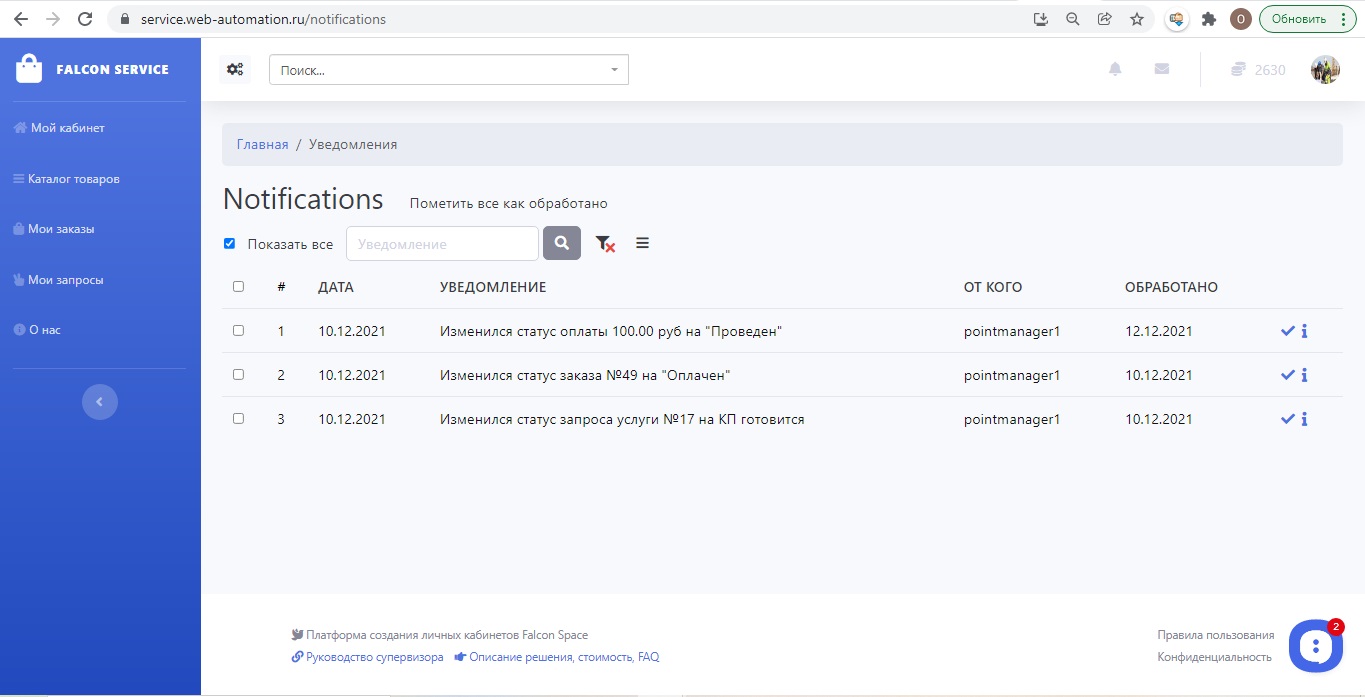Open "Мои заказы" in sidebar
Image resolution: width=1365 pixels, height=697 pixels.
[61, 229]
